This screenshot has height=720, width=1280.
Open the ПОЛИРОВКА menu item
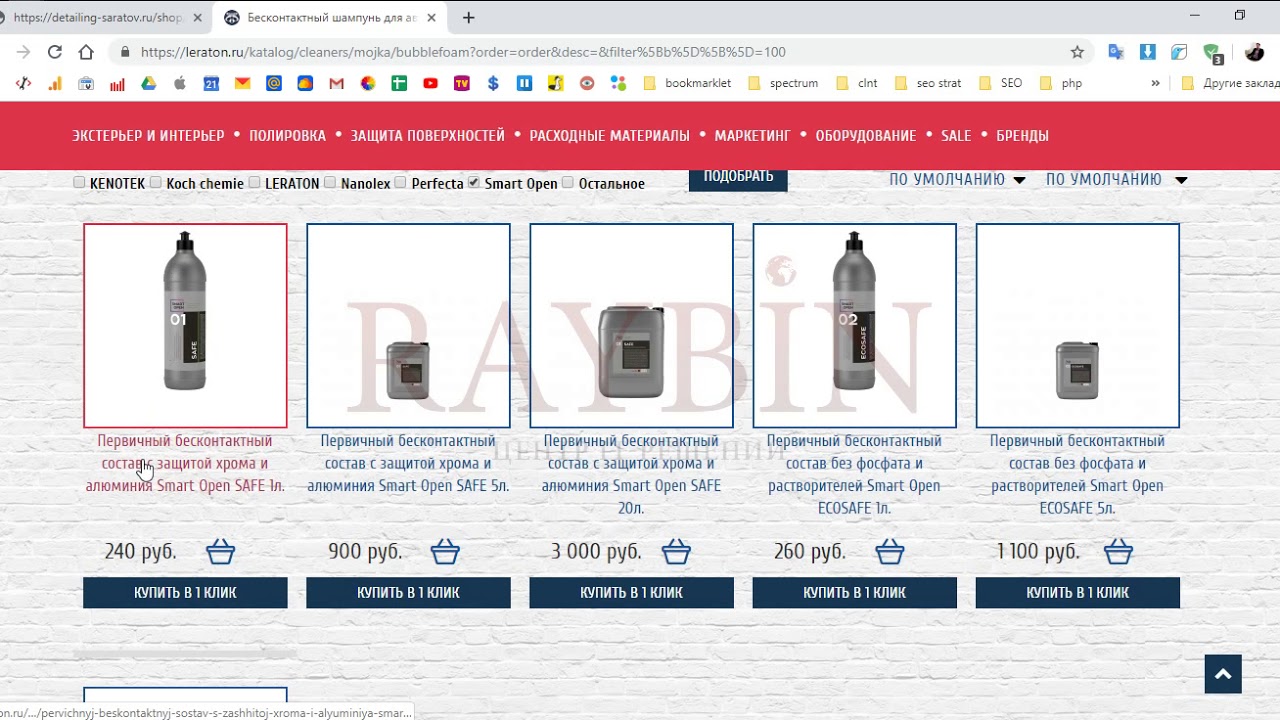coord(288,136)
